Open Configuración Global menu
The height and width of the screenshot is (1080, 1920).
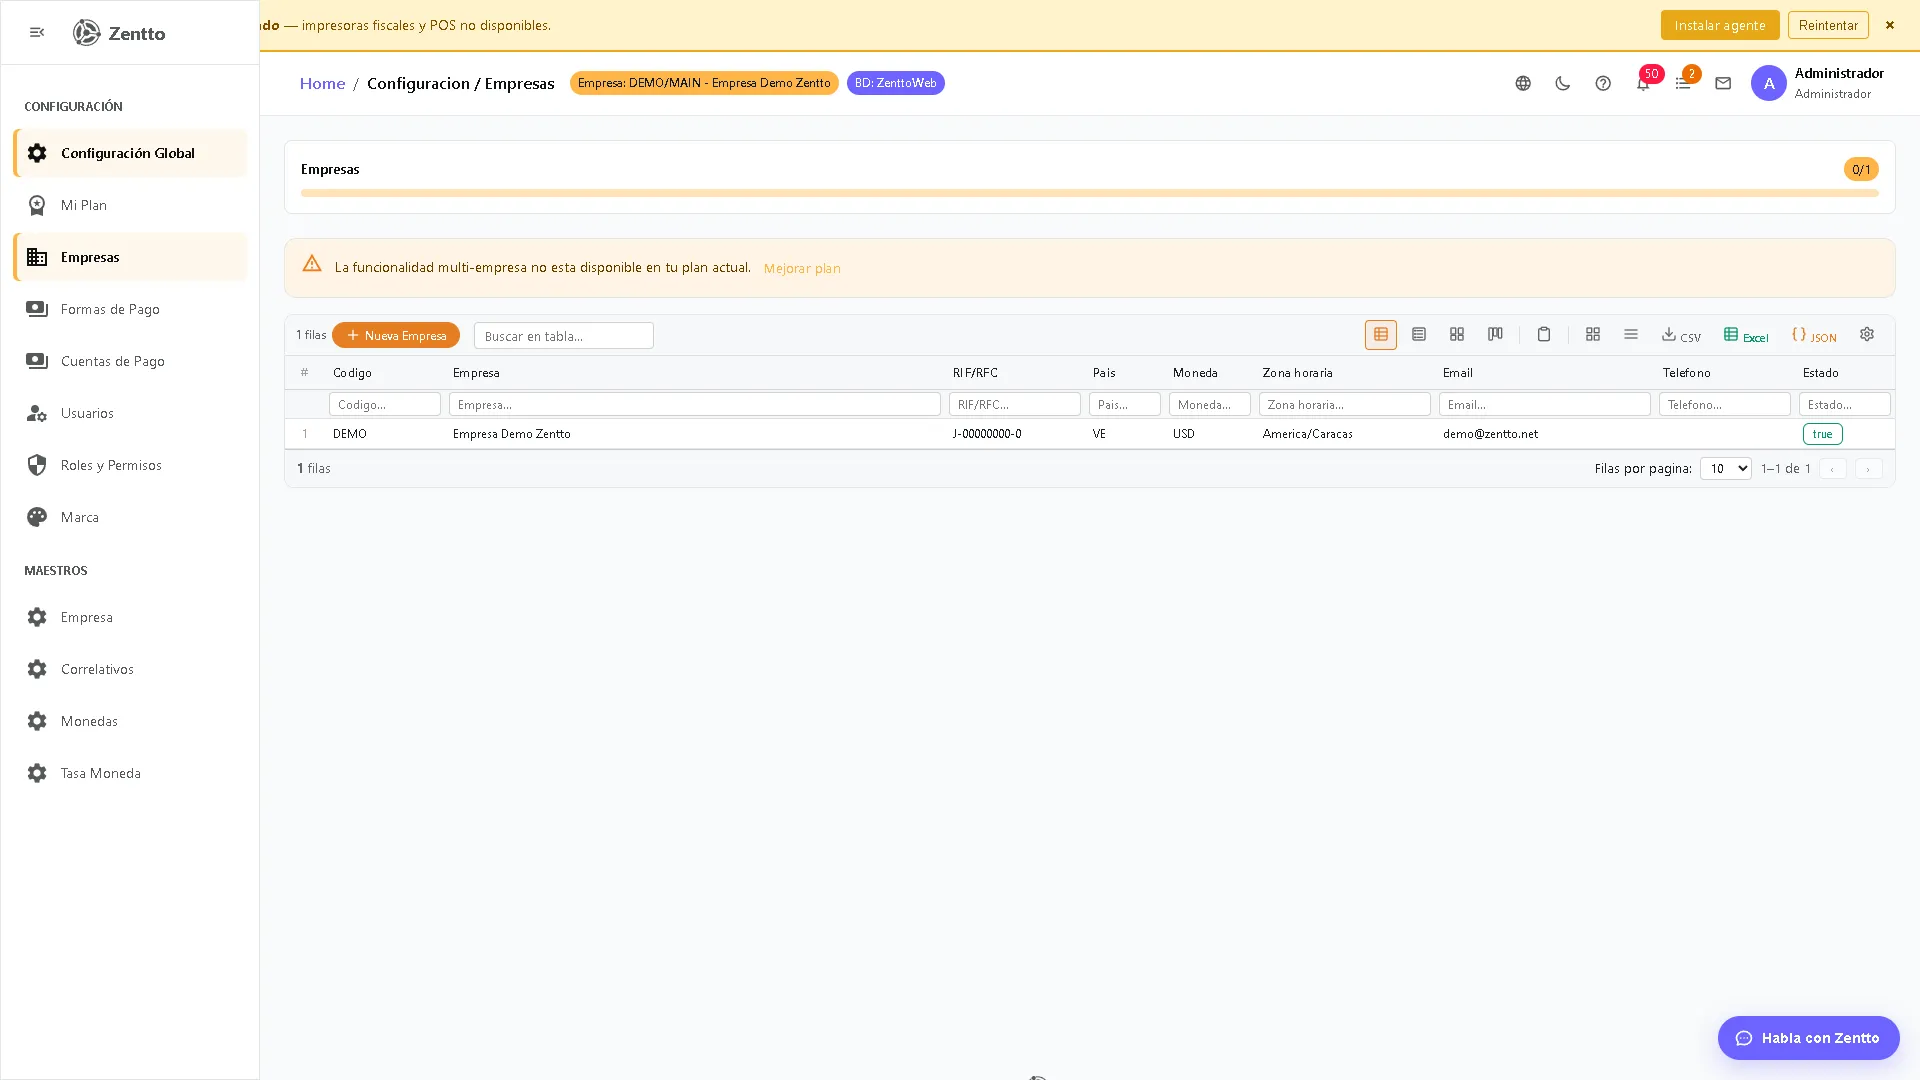pos(130,153)
